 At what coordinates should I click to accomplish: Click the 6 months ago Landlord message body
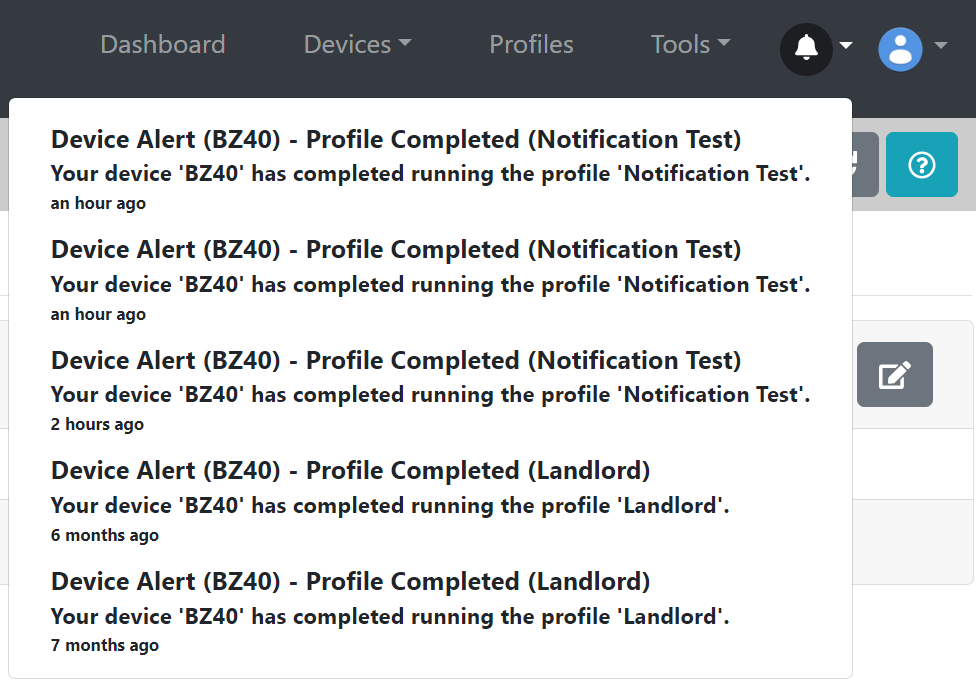(390, 506)
